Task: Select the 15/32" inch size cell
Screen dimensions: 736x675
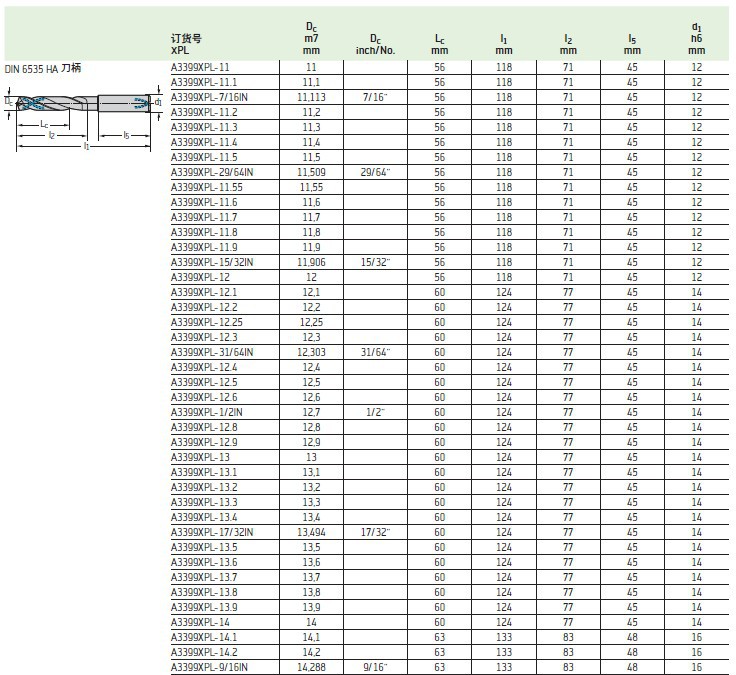Action: (375, 262)
